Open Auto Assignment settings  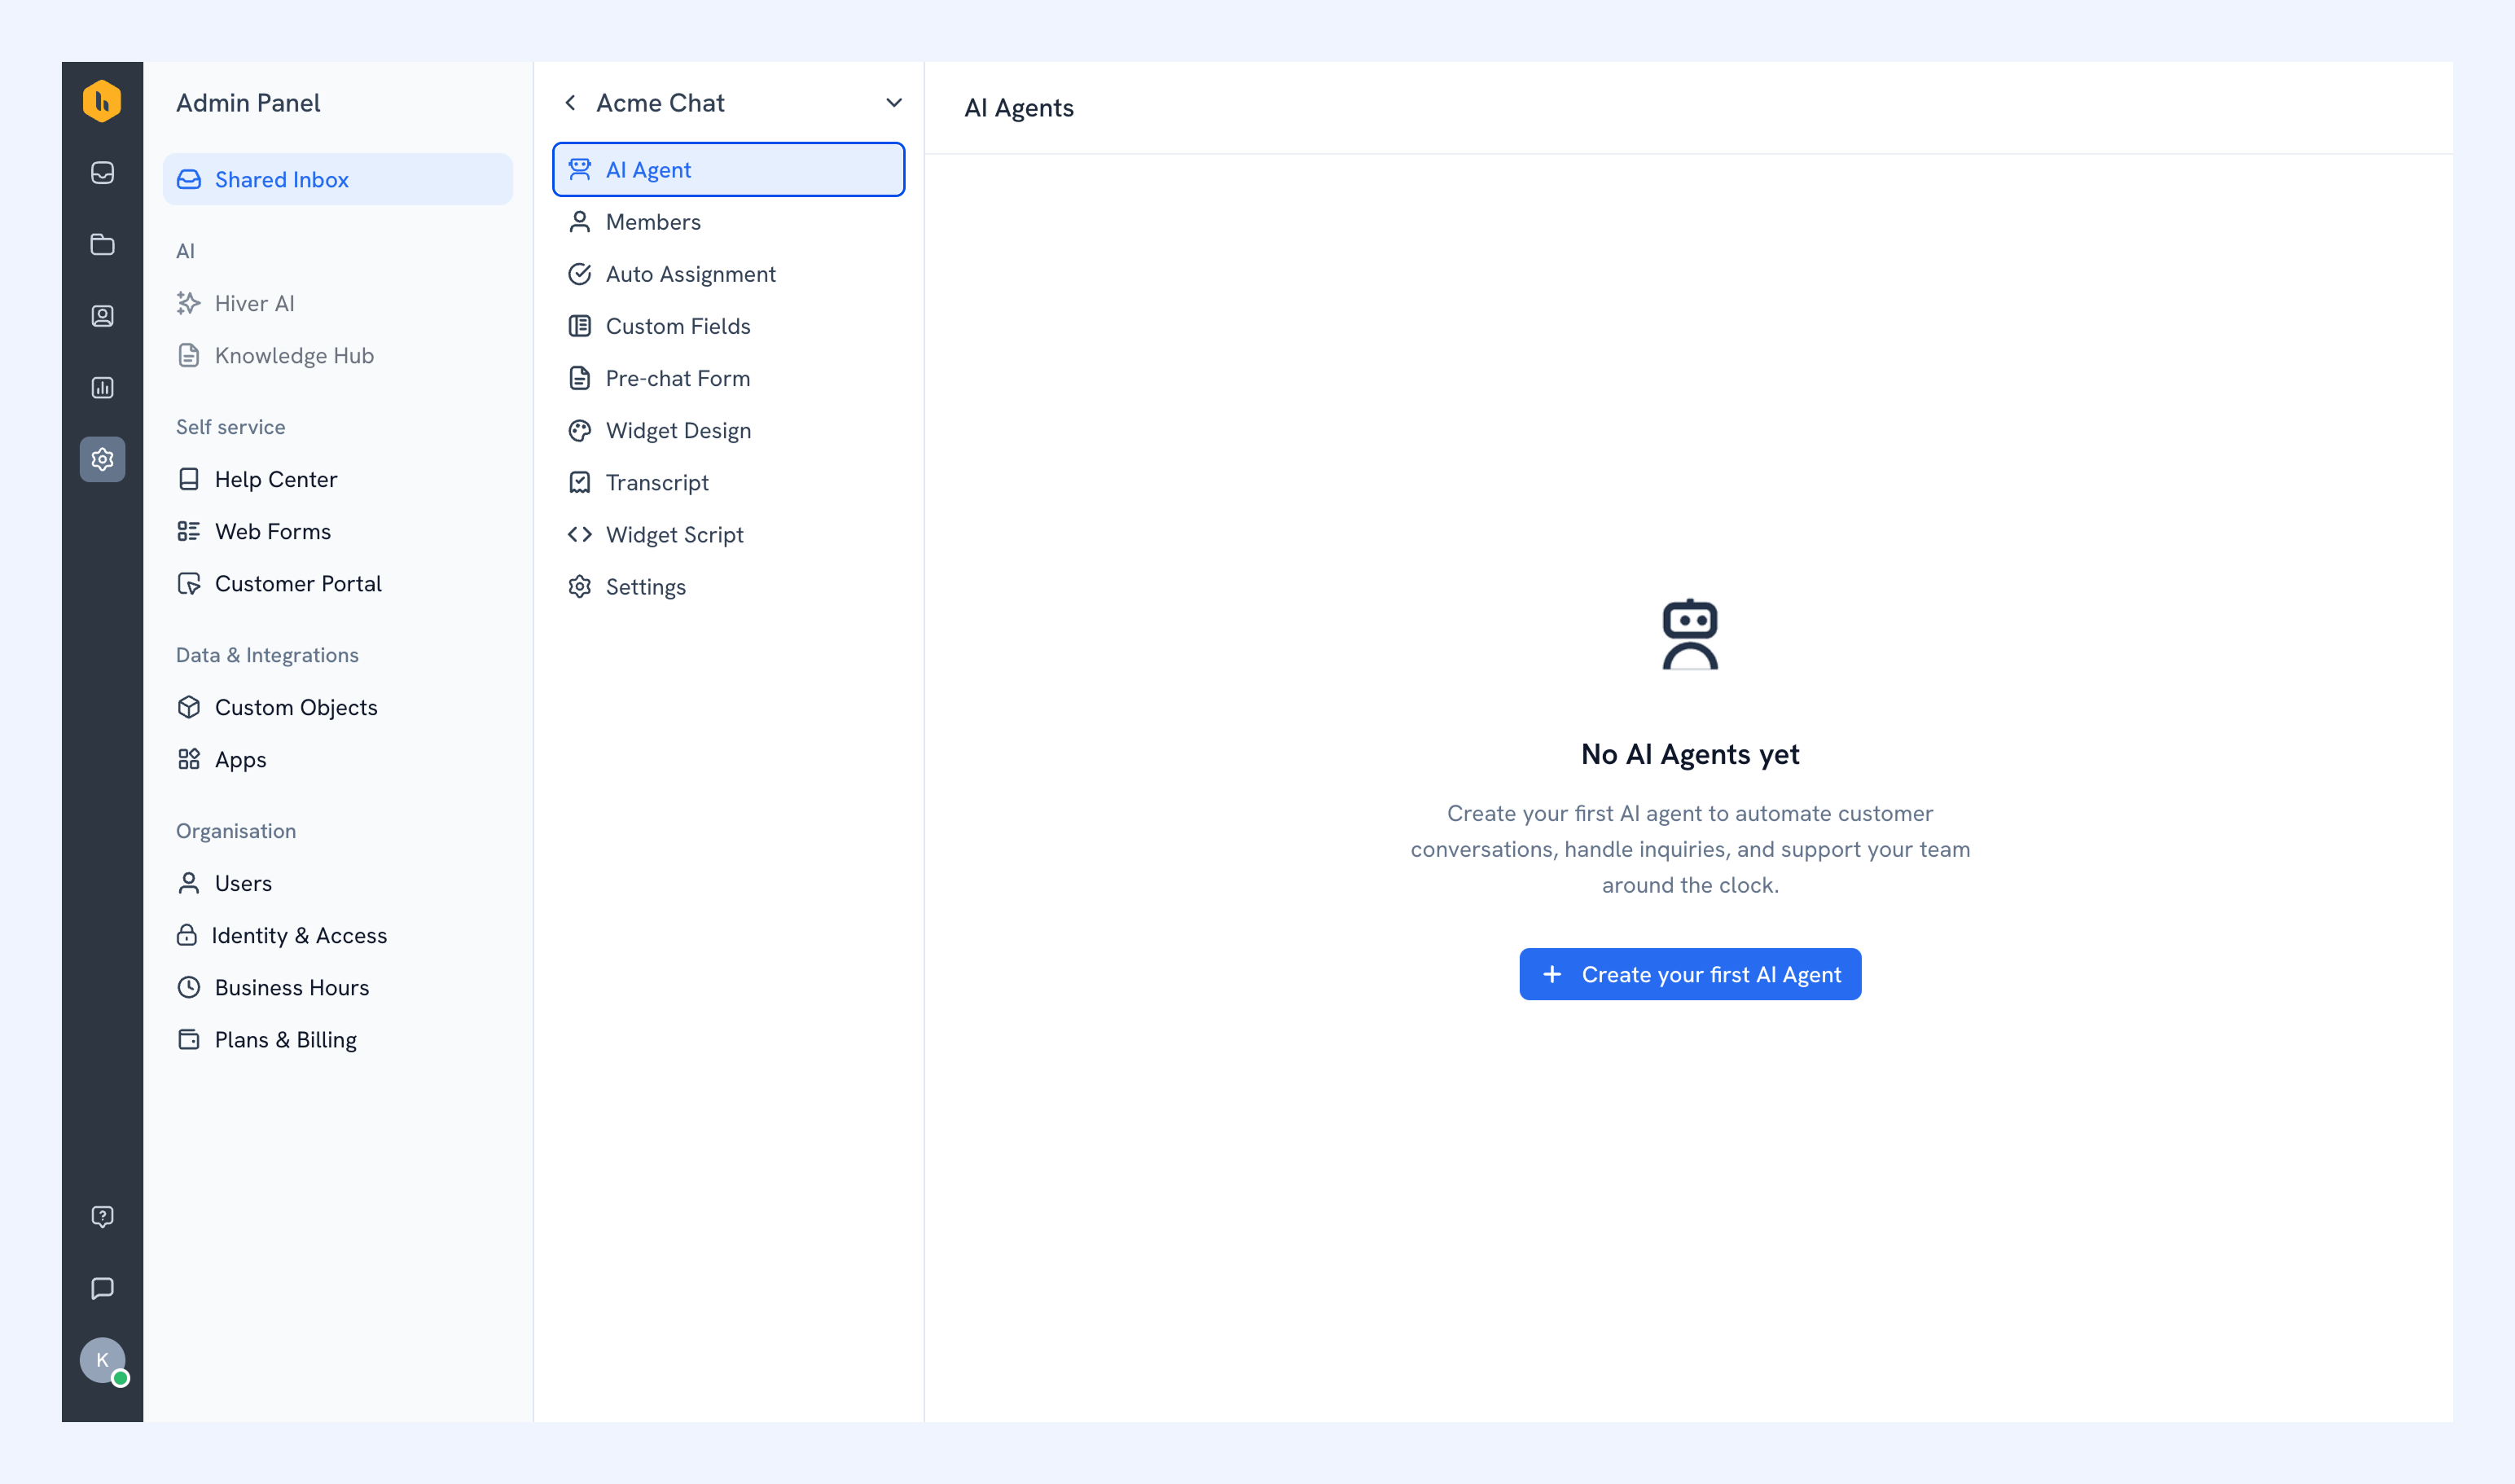click(x=729, y=274)
